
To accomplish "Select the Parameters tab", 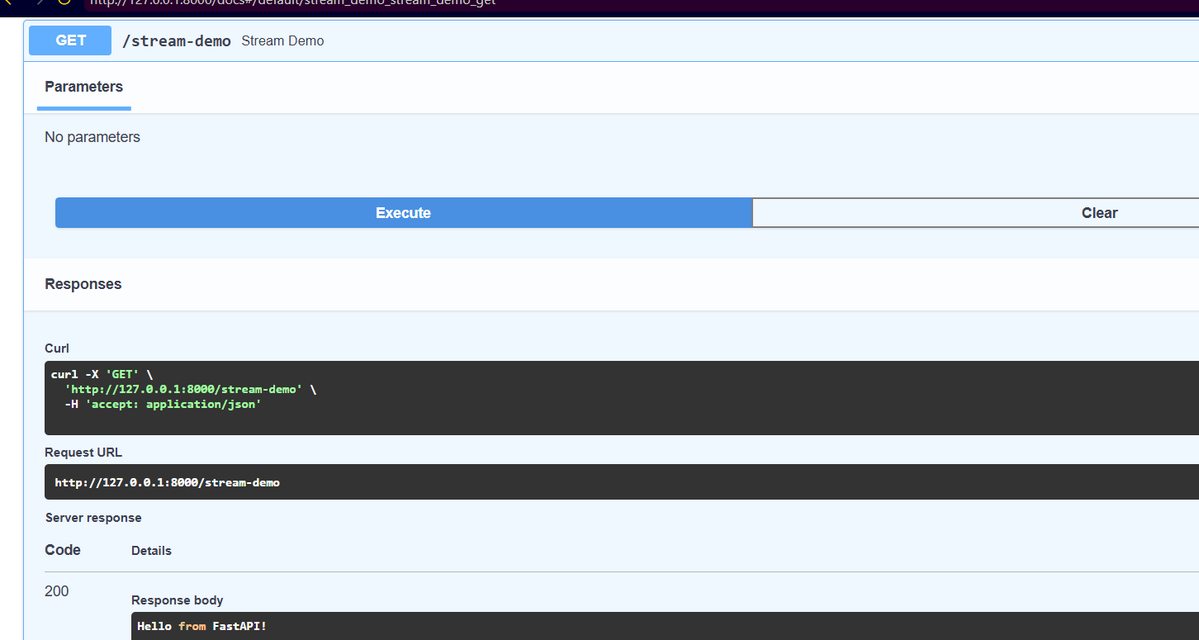I will click(84, 87).
